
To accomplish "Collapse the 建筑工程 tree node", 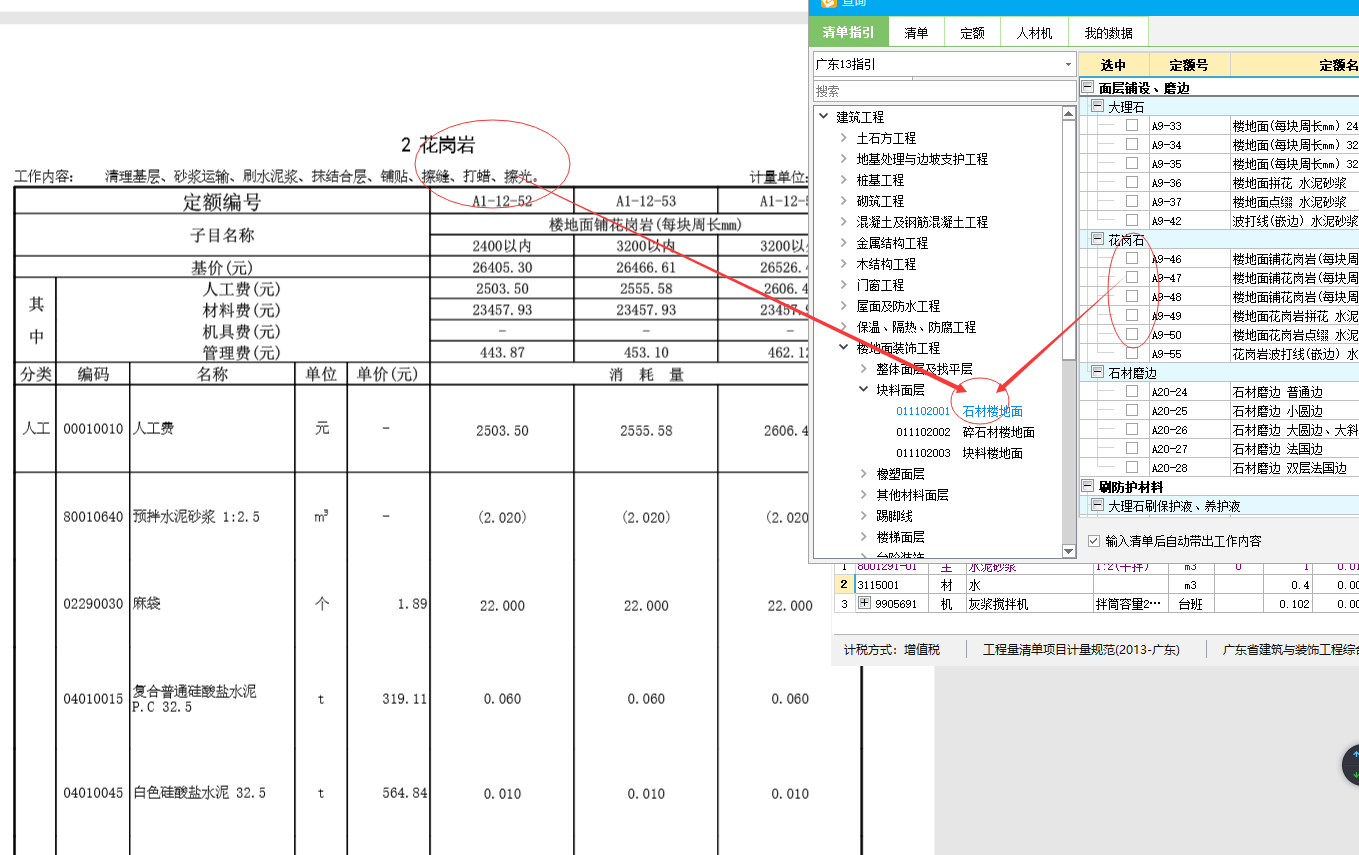I will 824,117.
